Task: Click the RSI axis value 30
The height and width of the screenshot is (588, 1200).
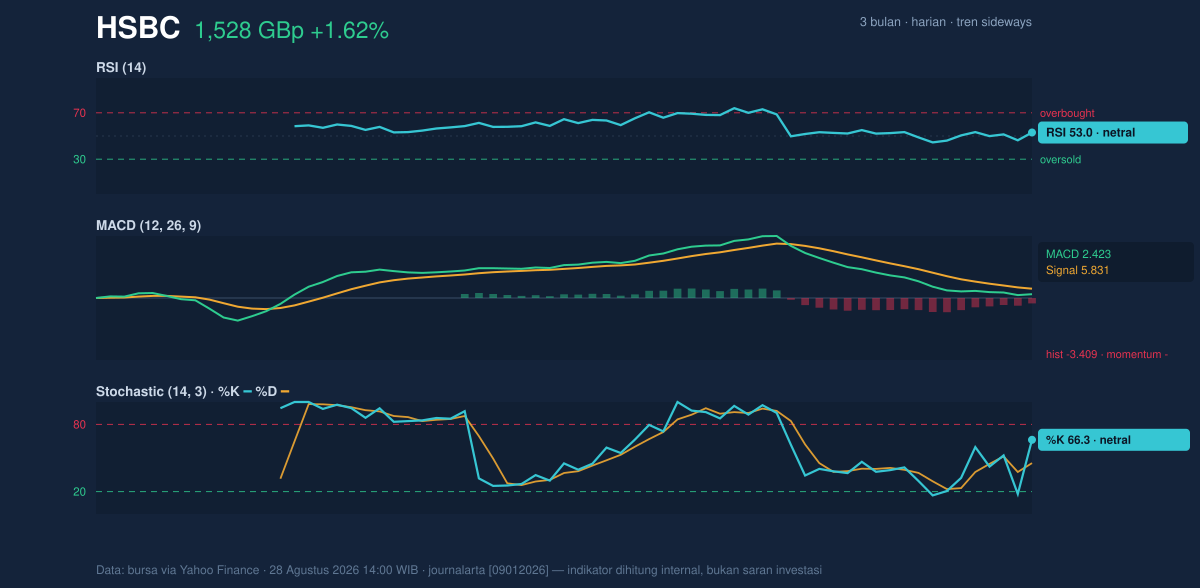Action: pos(79,159)
